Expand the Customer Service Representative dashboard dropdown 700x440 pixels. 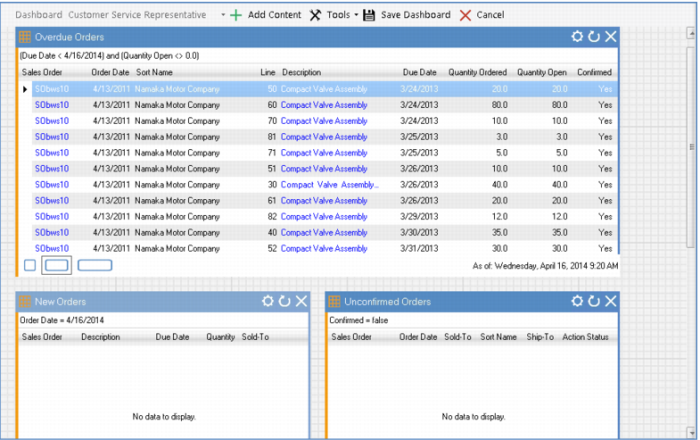[223, 15]
